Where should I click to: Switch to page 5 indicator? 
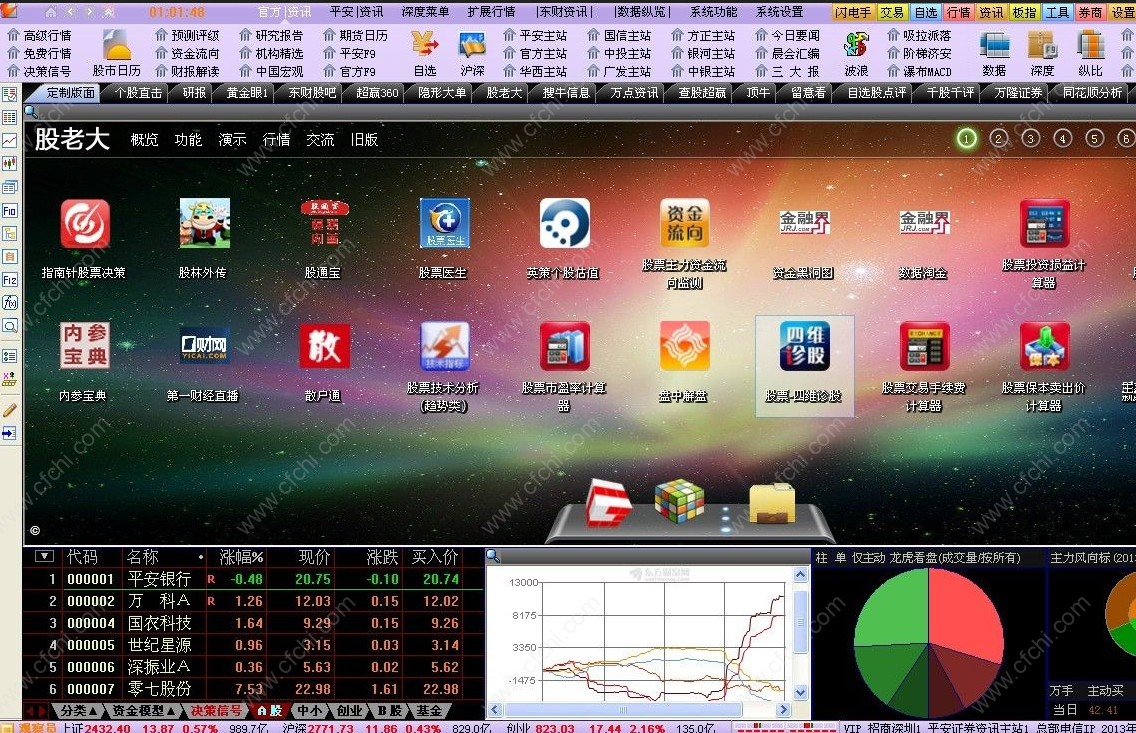click(1095, 138)
